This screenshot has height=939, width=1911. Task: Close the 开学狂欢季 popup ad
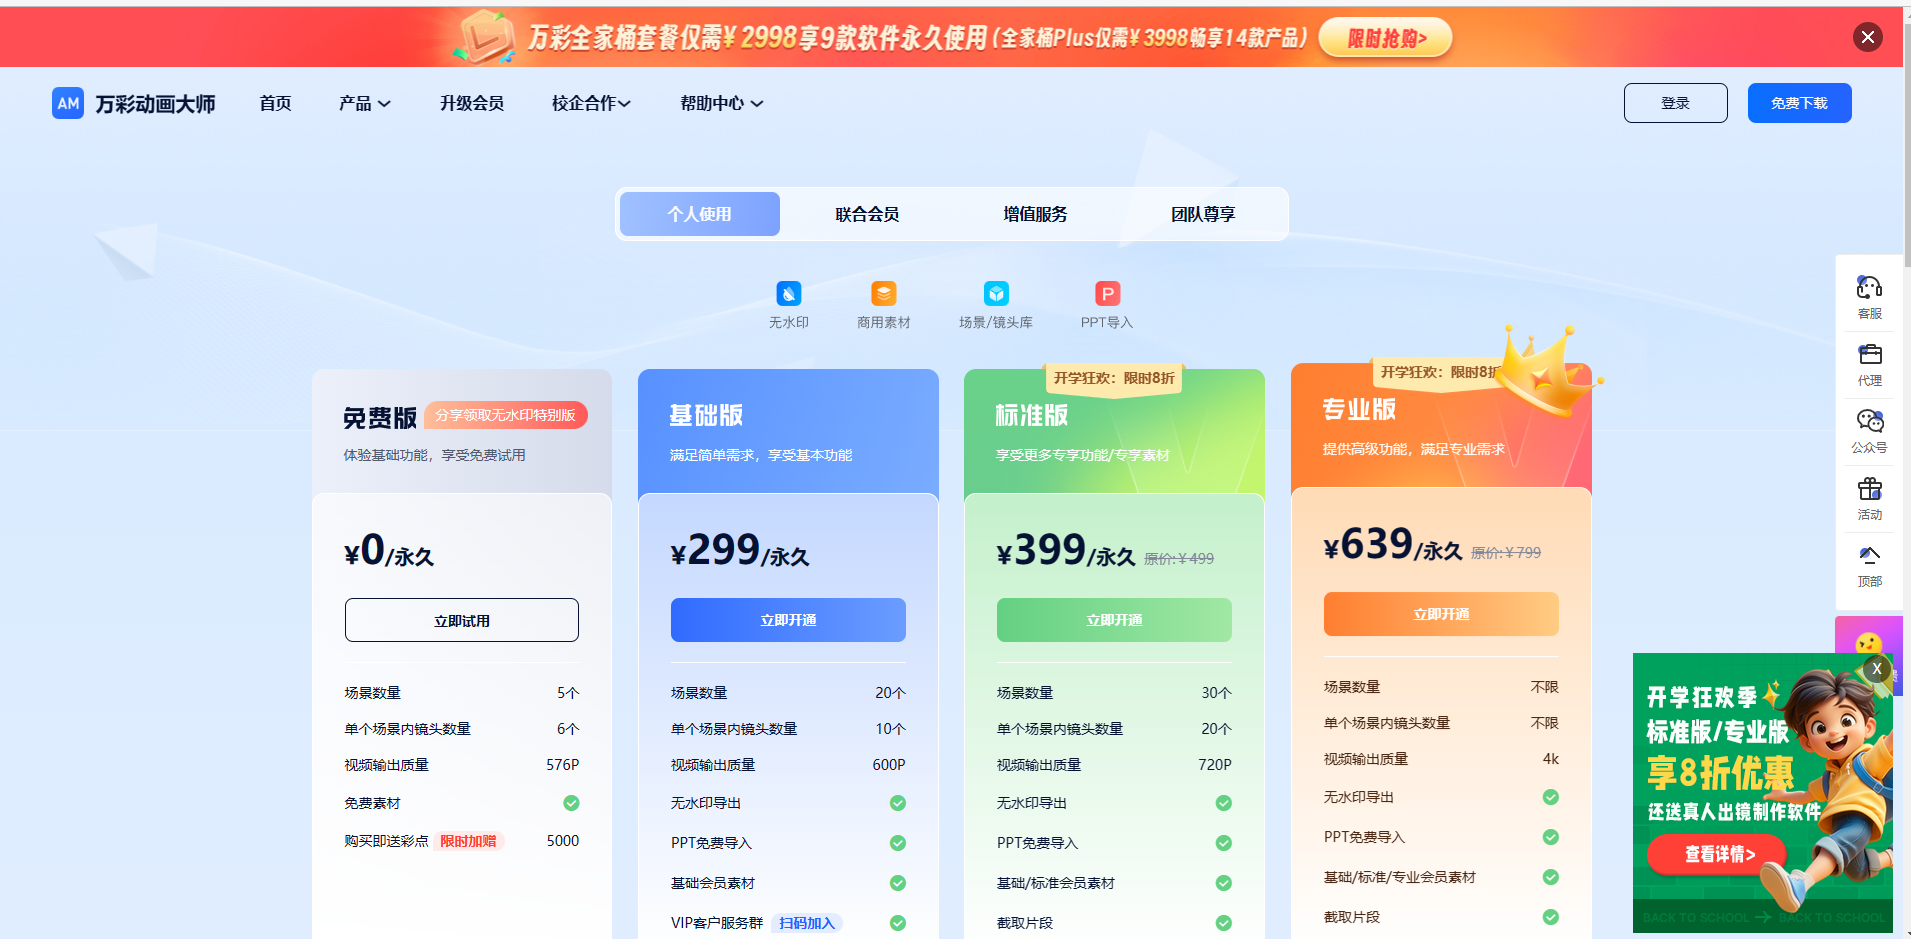click(1877, 669)
